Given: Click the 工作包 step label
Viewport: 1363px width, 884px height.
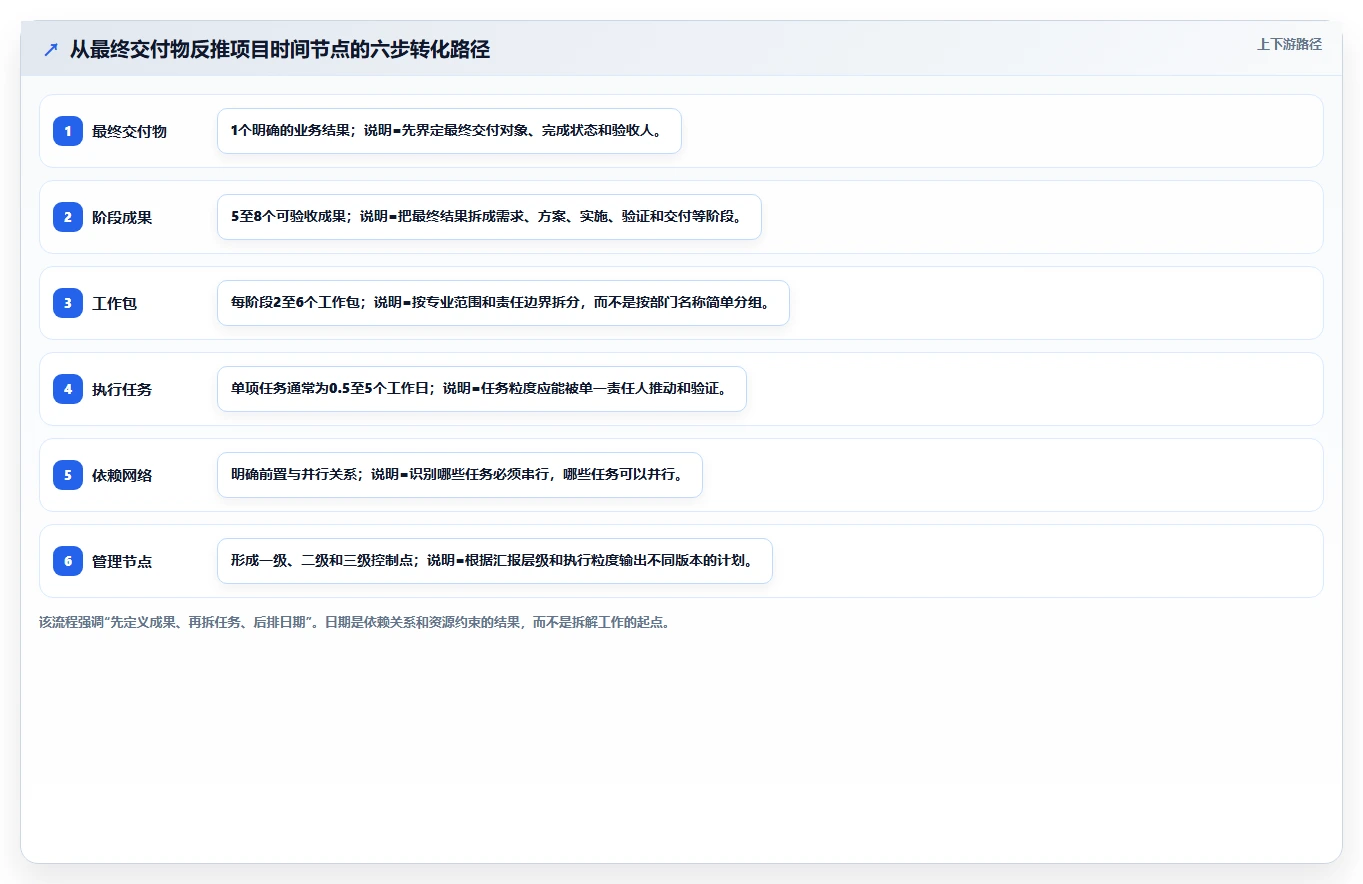Looking at the screenshot, I should 114,303.
